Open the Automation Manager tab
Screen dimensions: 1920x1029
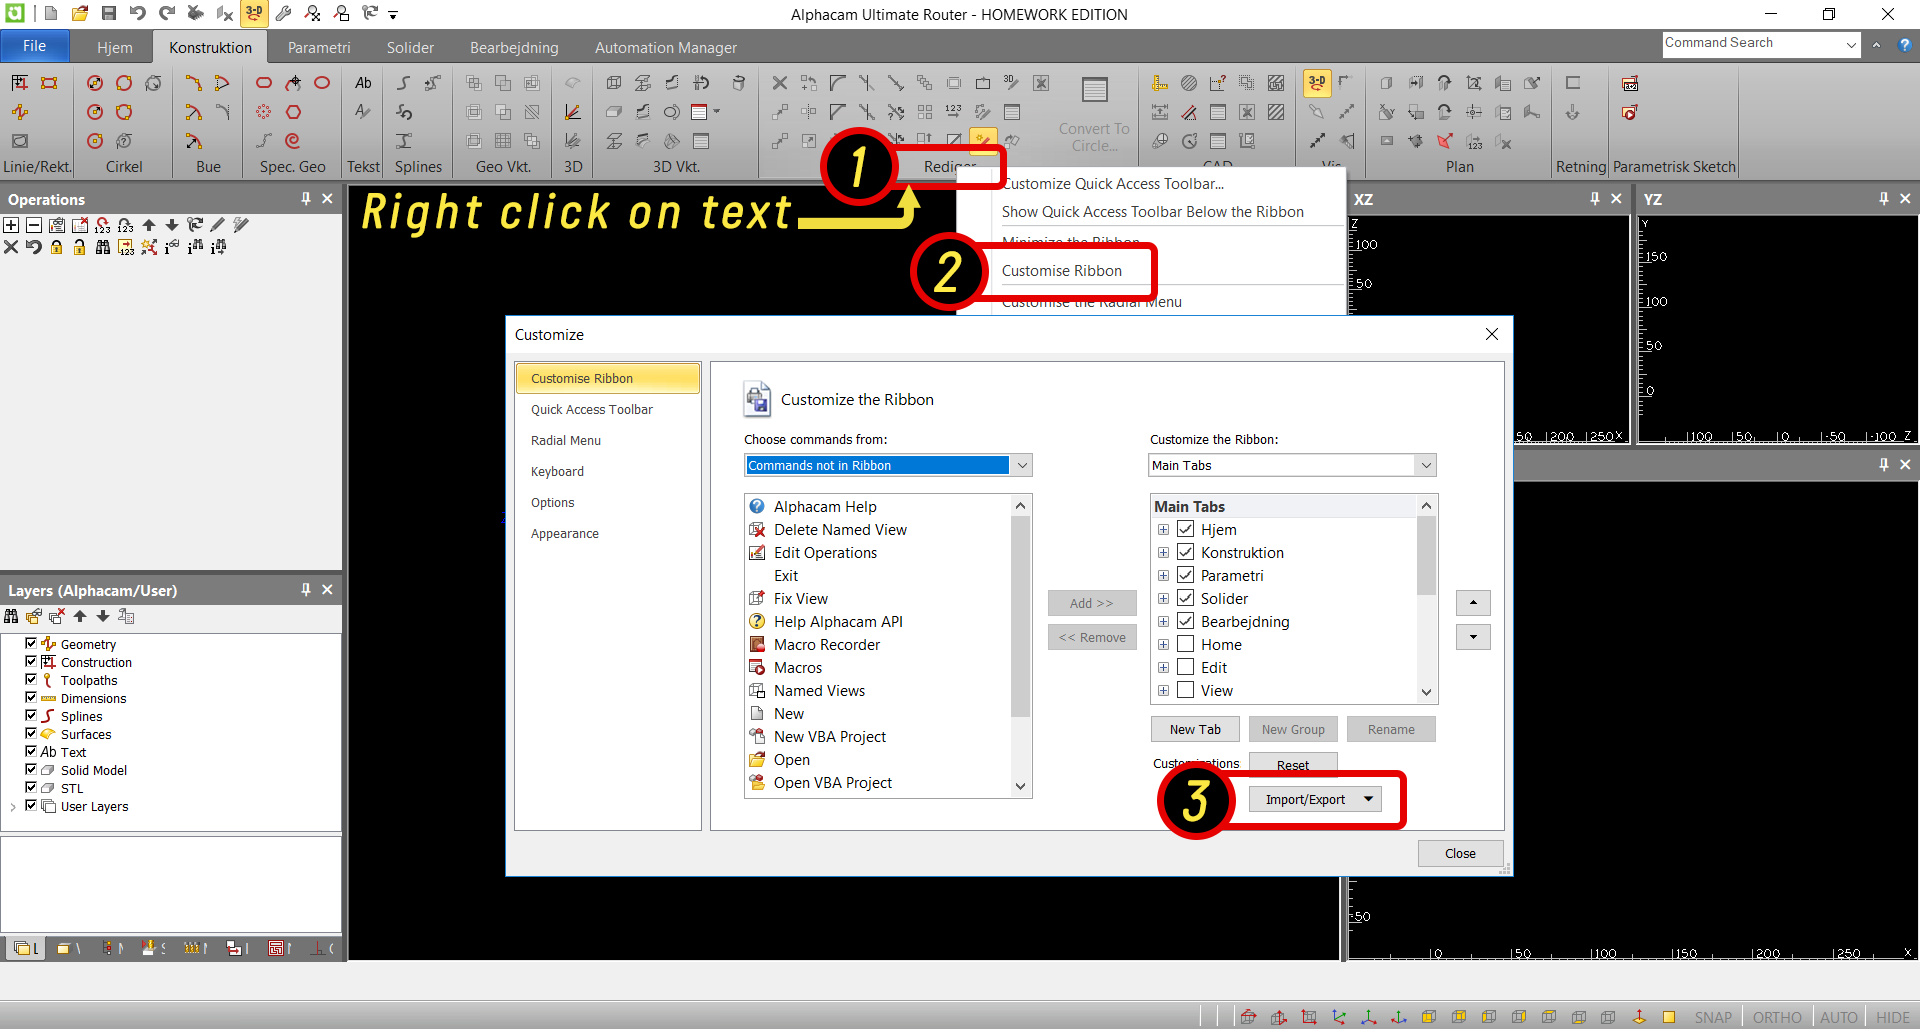click(666, 47)
